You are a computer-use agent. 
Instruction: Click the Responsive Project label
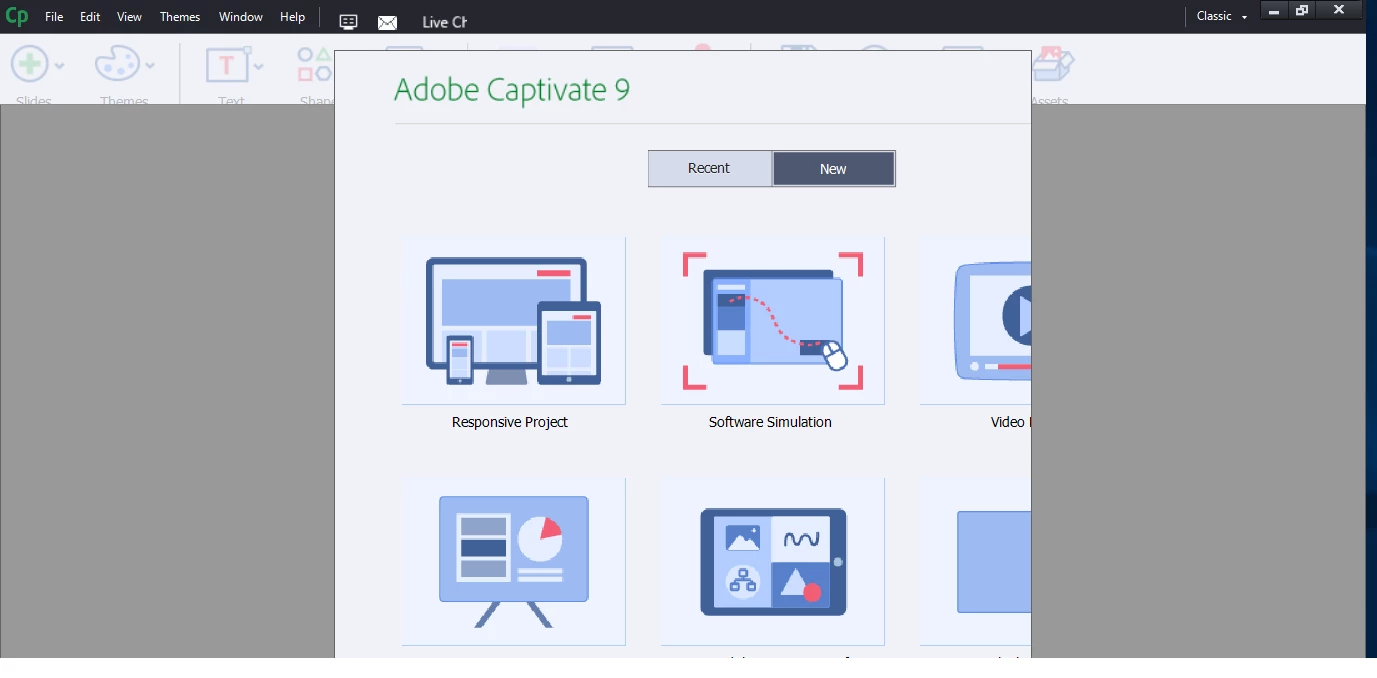pos(510,422)
